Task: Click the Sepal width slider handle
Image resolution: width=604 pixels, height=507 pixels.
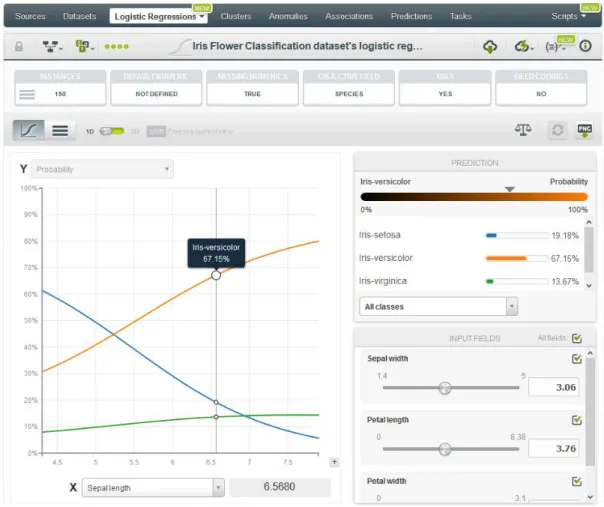Action: tap(445, 388)
